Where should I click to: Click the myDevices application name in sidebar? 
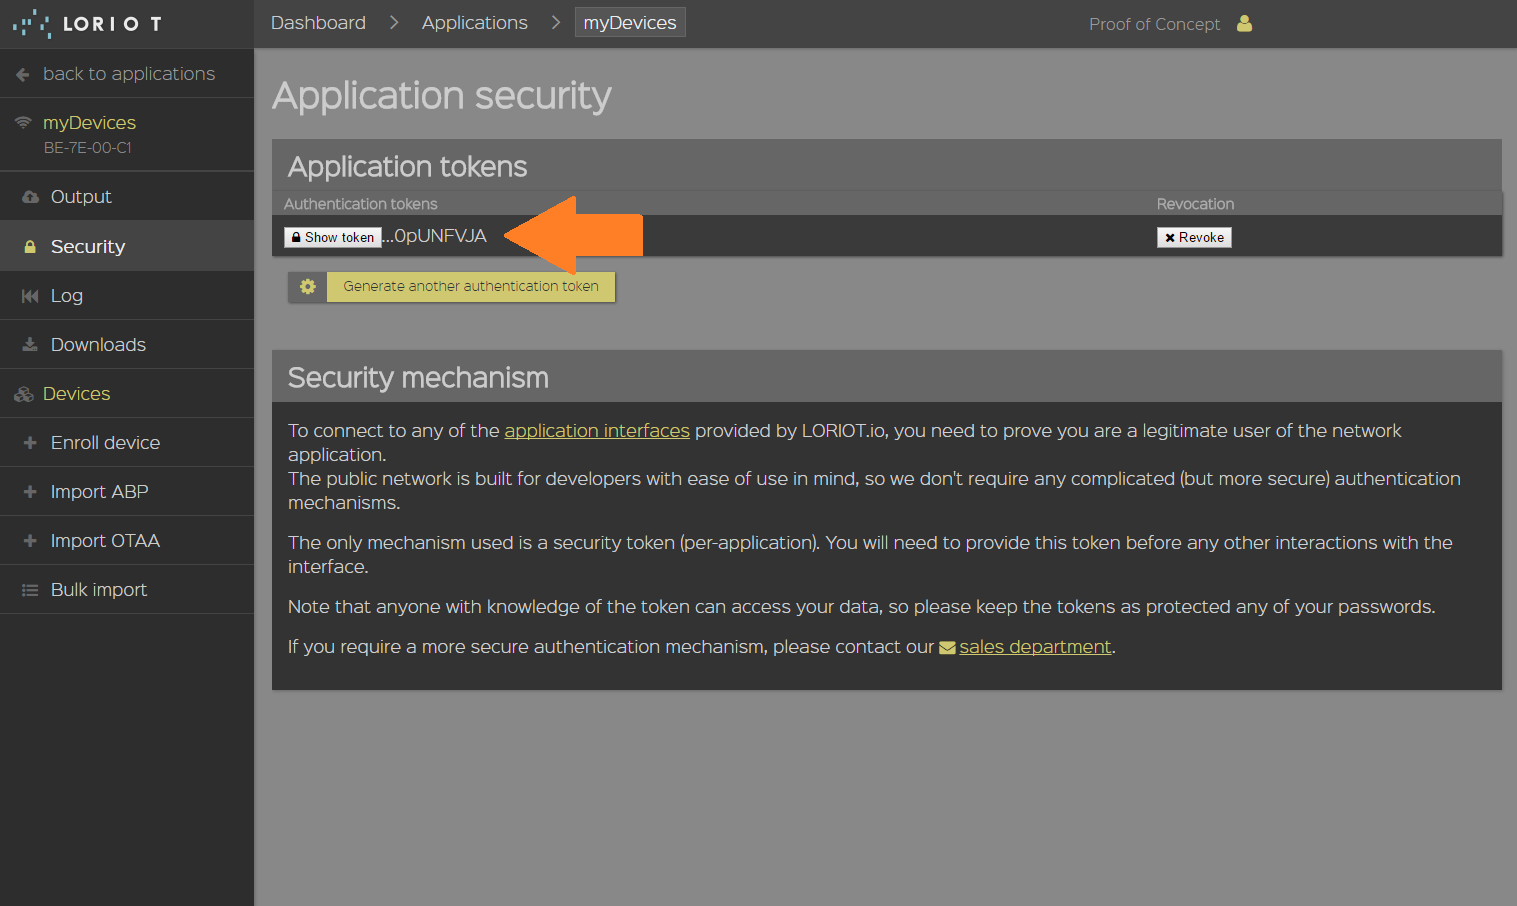click(89, 123)
